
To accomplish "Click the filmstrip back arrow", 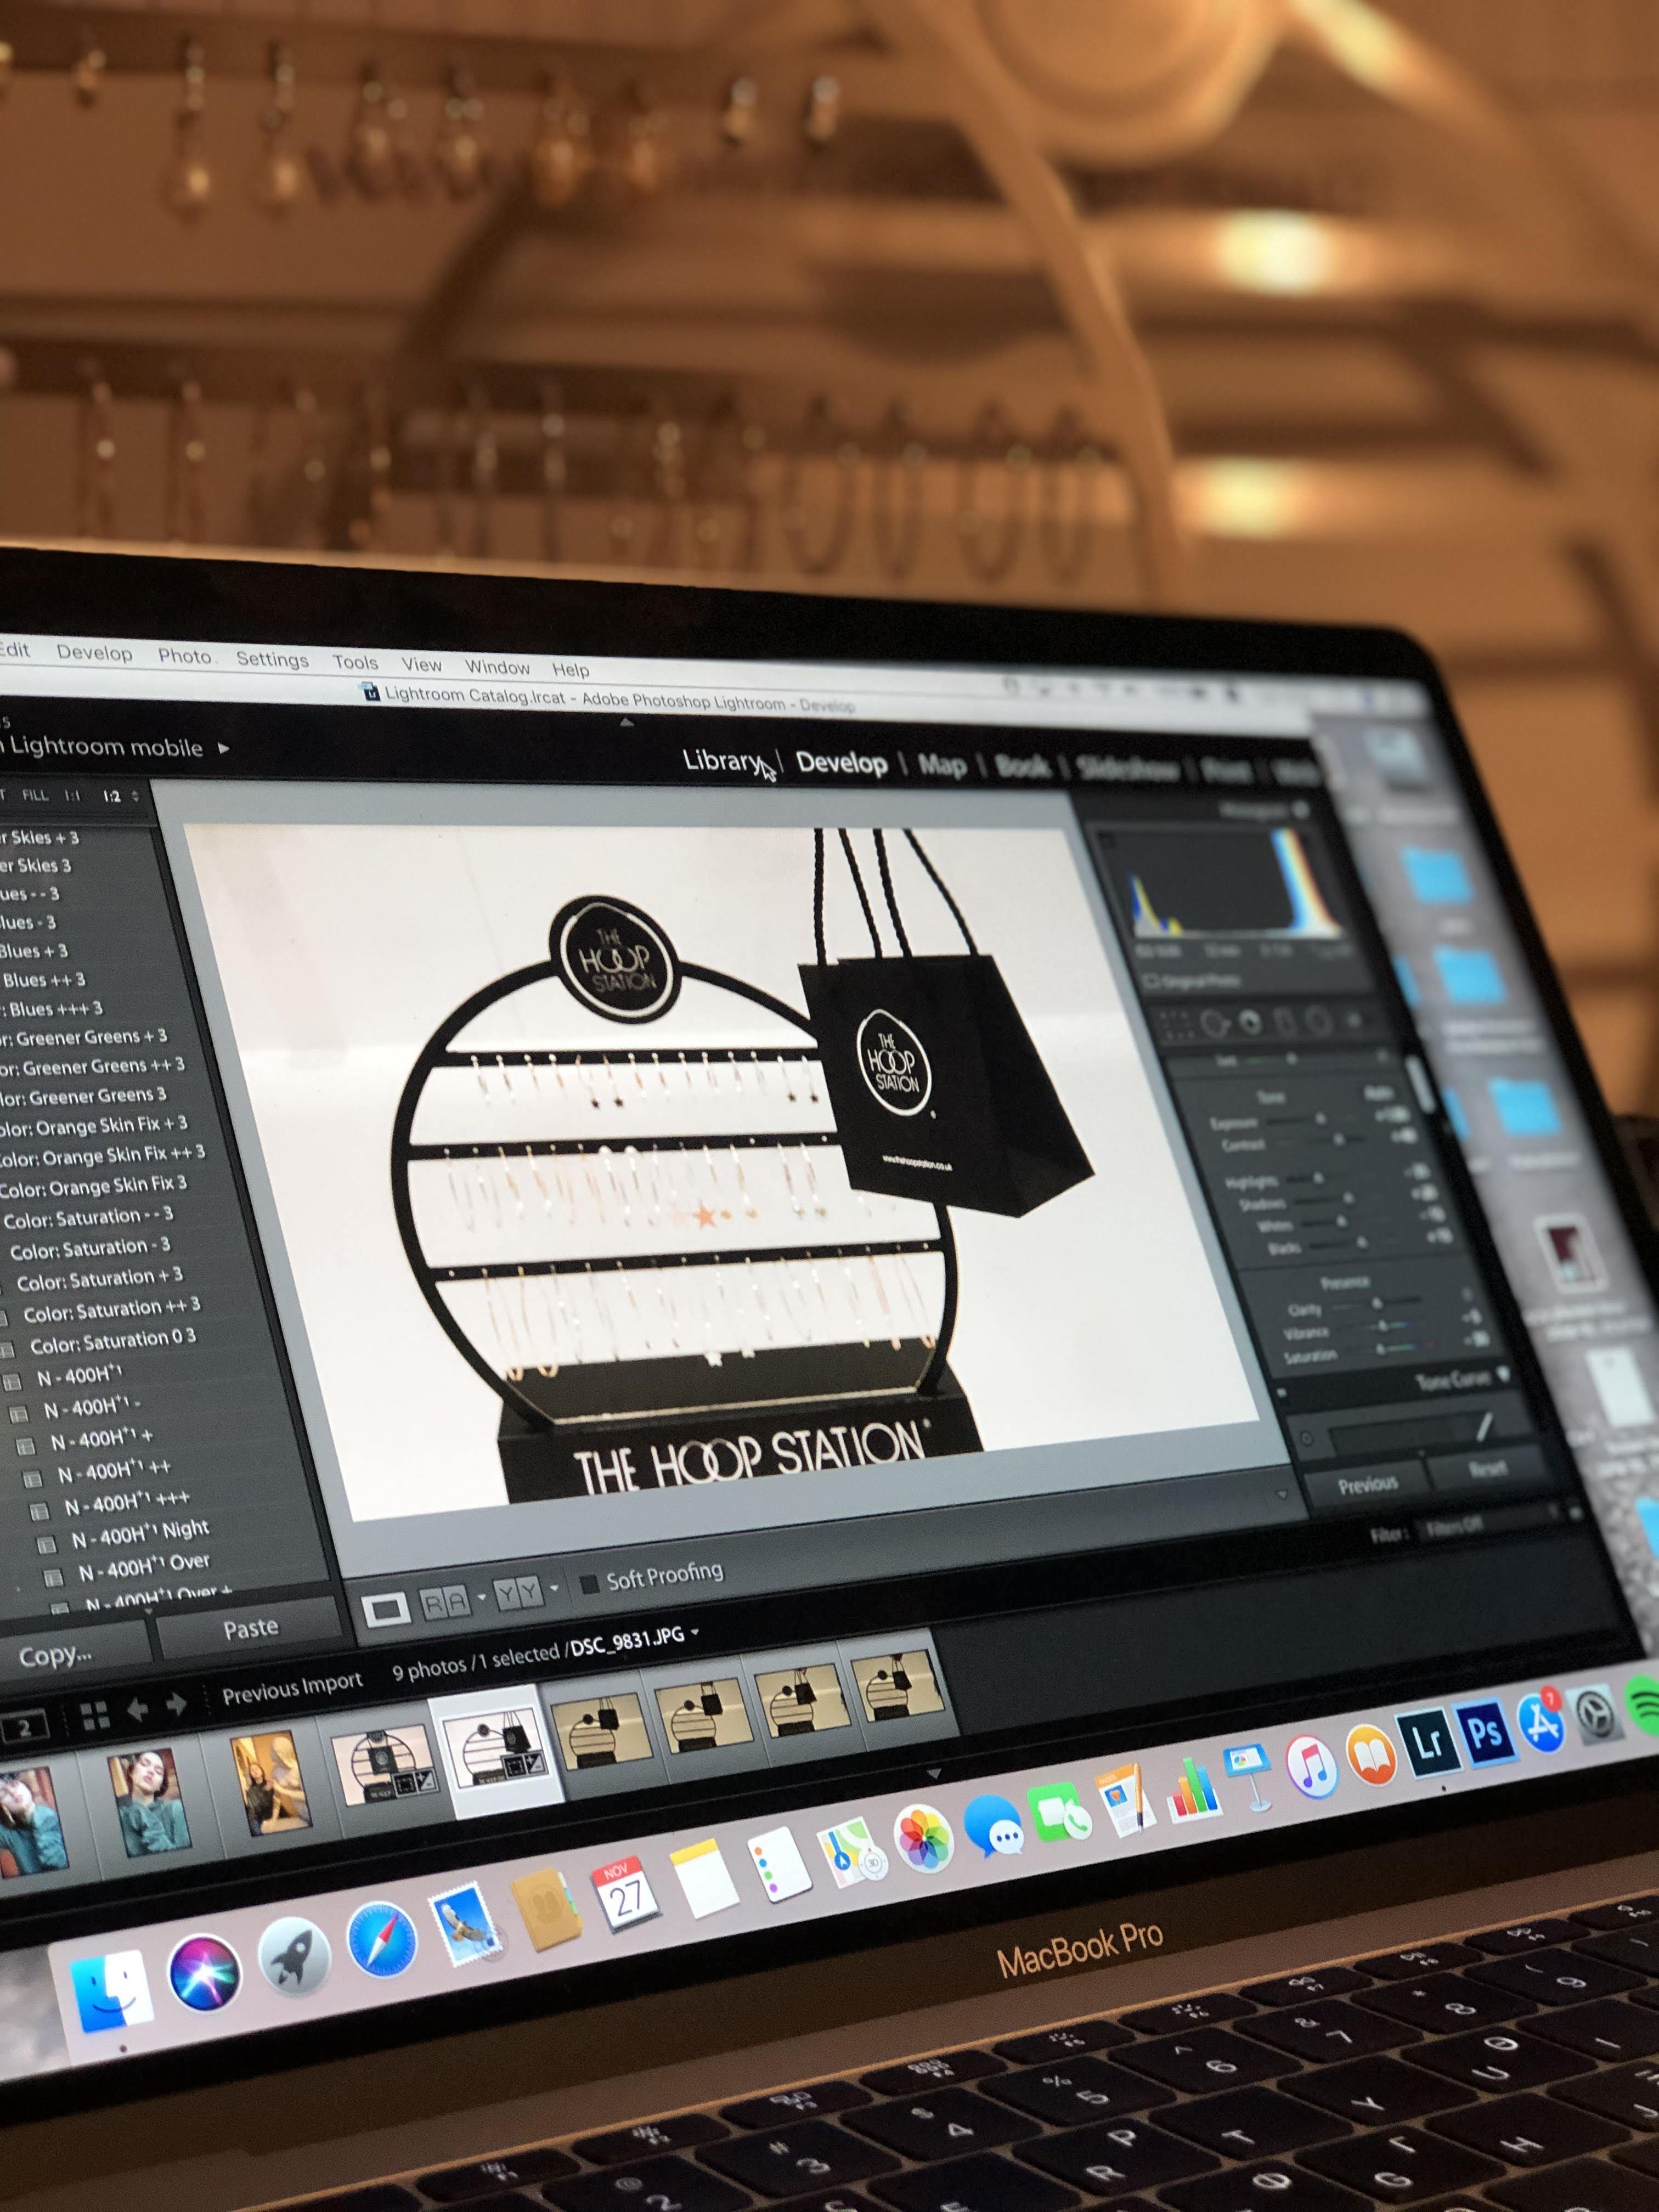I will pos(137,1710).
